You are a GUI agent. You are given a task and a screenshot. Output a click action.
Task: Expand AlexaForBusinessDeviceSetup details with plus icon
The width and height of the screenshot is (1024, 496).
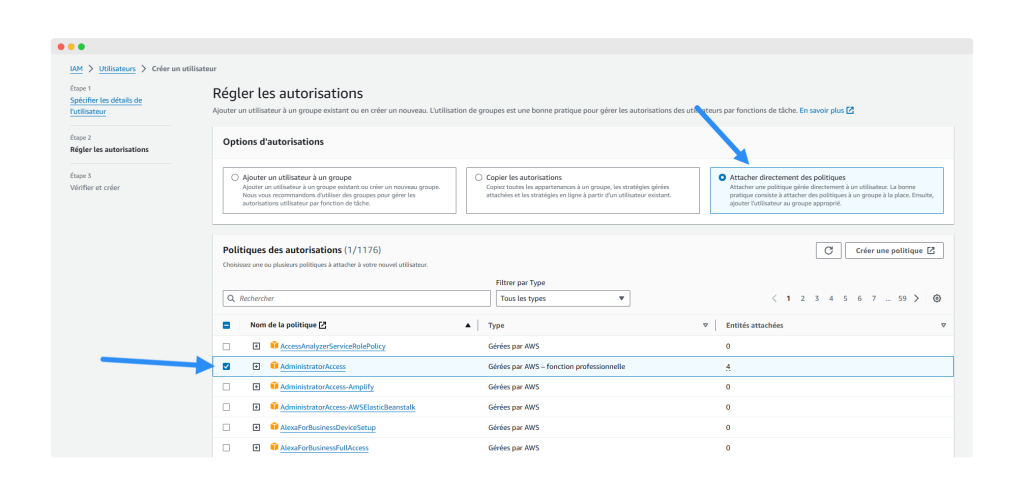pyautogui.click(x=257, y=427)
